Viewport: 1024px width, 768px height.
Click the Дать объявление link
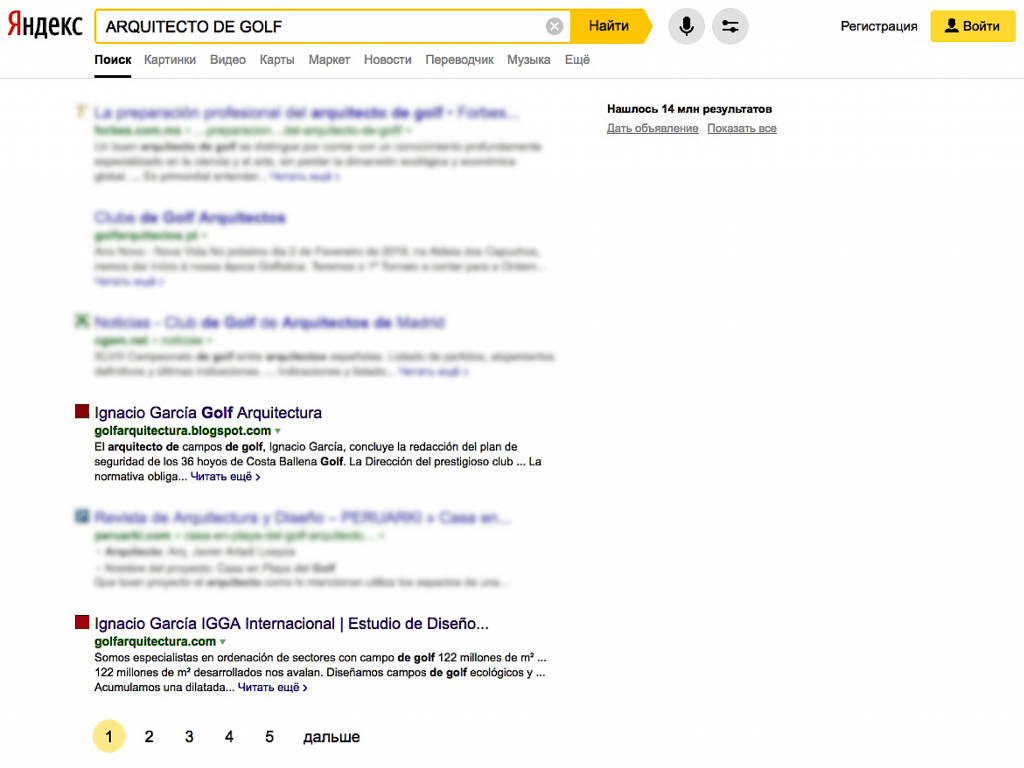(x=652, y=129)
